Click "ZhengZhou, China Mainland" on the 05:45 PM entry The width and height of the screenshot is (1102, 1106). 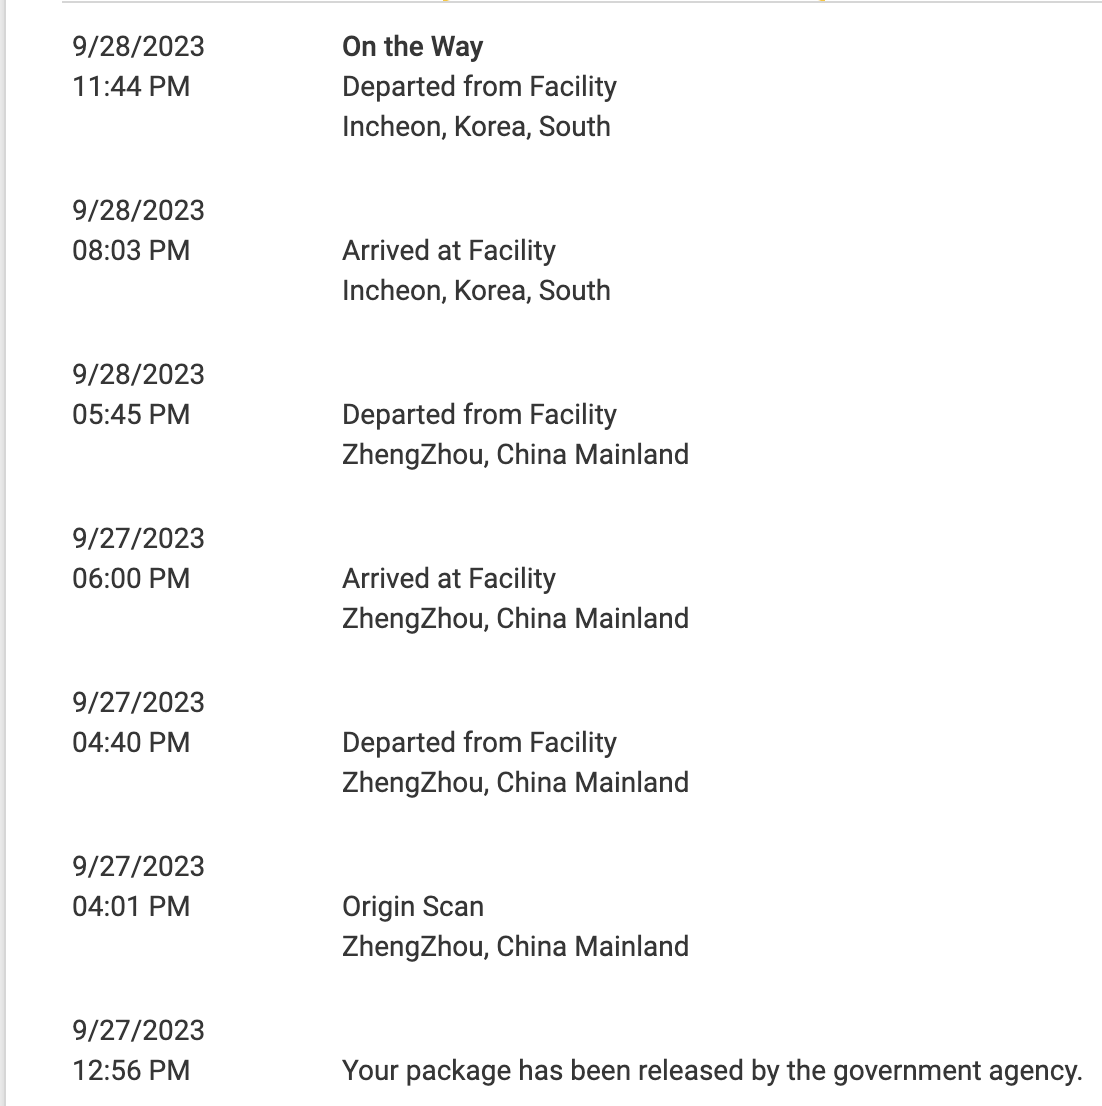click(x=515, y=455)
